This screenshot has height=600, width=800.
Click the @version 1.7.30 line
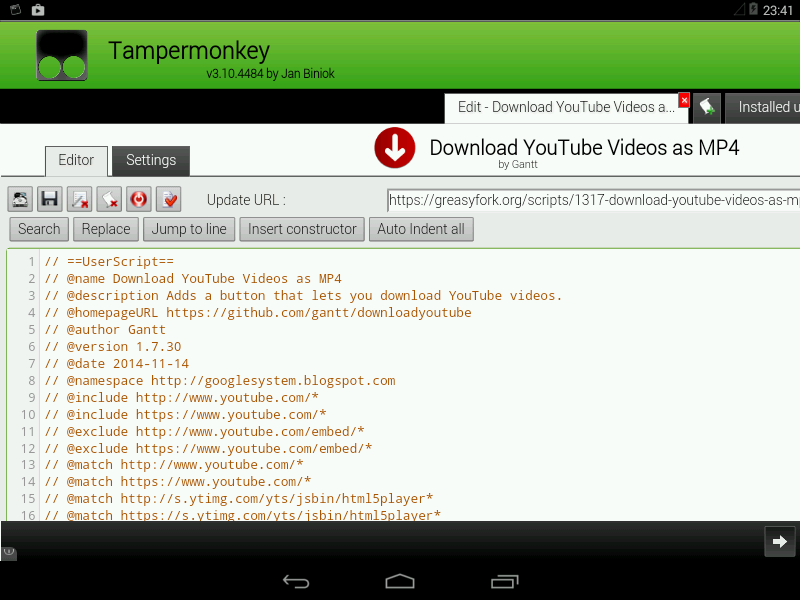click(113, 346)
